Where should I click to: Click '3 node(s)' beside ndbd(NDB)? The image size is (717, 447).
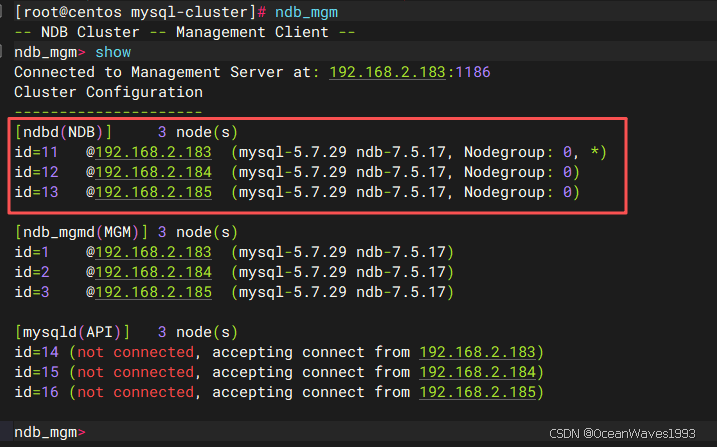point(198,133)
